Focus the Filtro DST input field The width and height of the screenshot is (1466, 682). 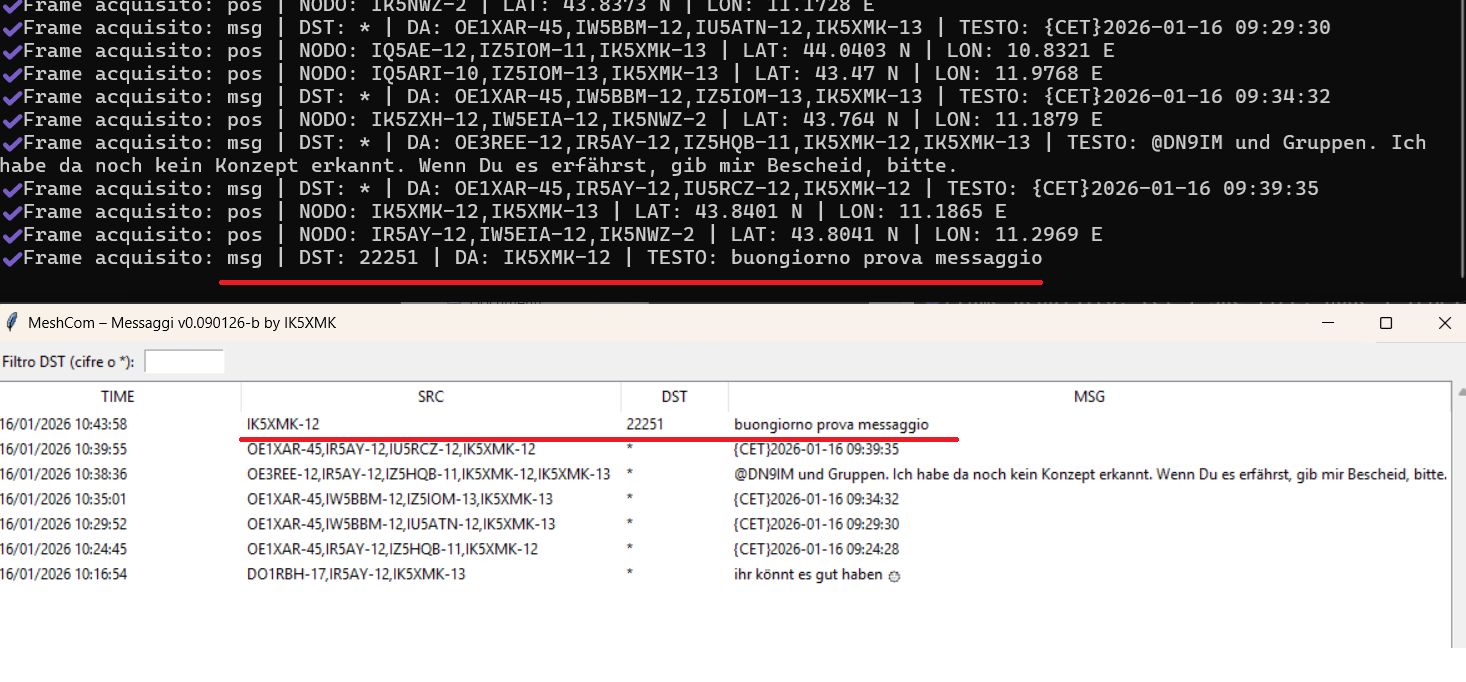[184, 361]
